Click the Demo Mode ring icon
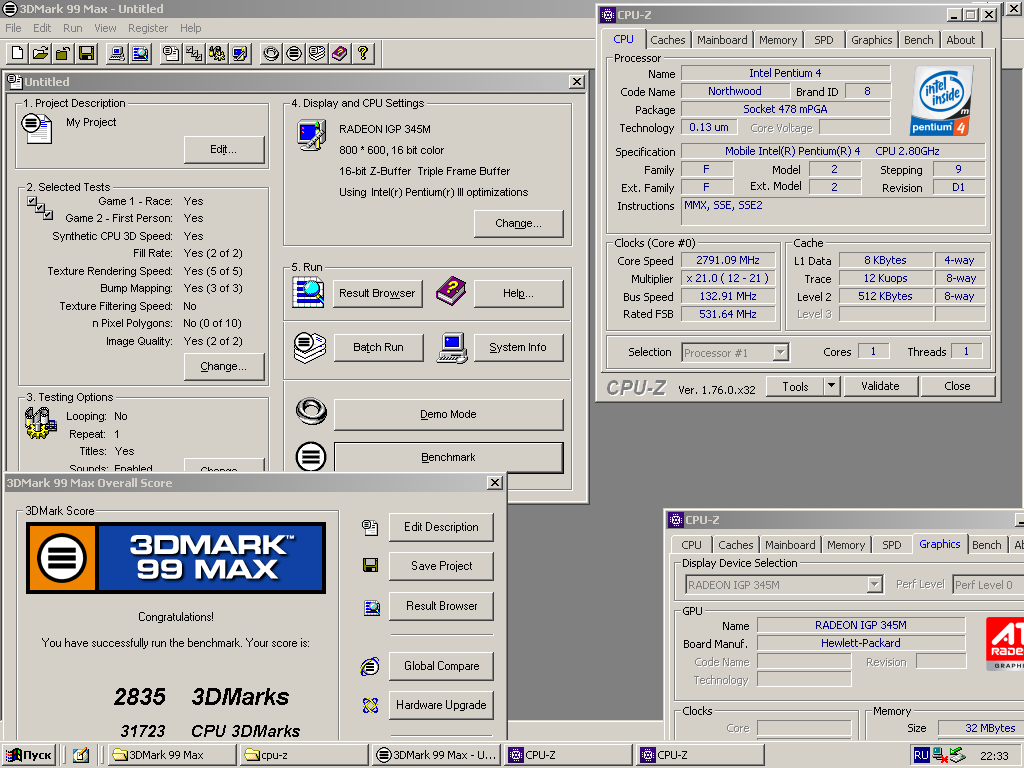 pos(311,411)
